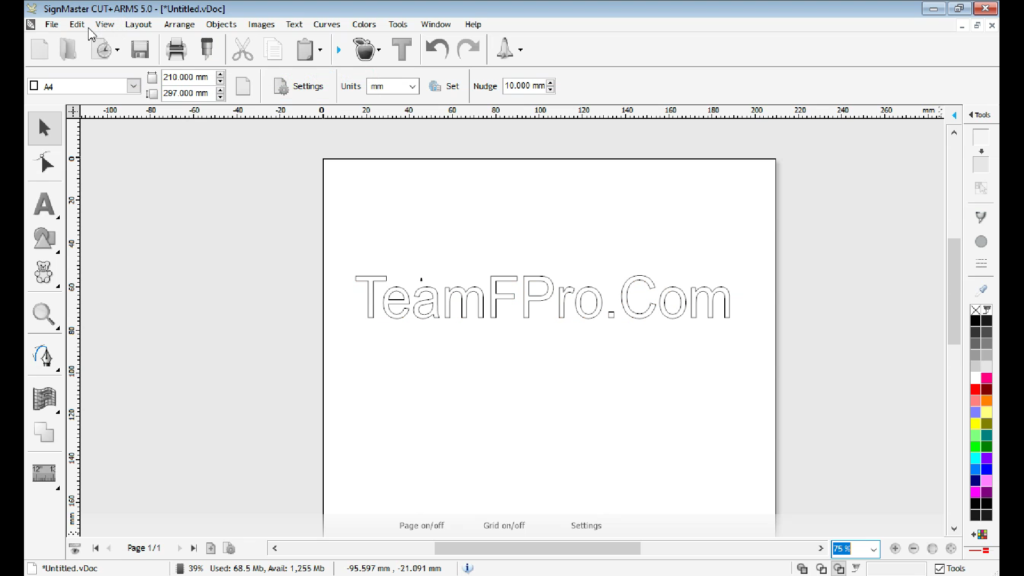Image resolution: width=1024 pixels, height=576 pixels.
Task: Undo the last action
Action: pyautogui.click(x=437, y=50)
